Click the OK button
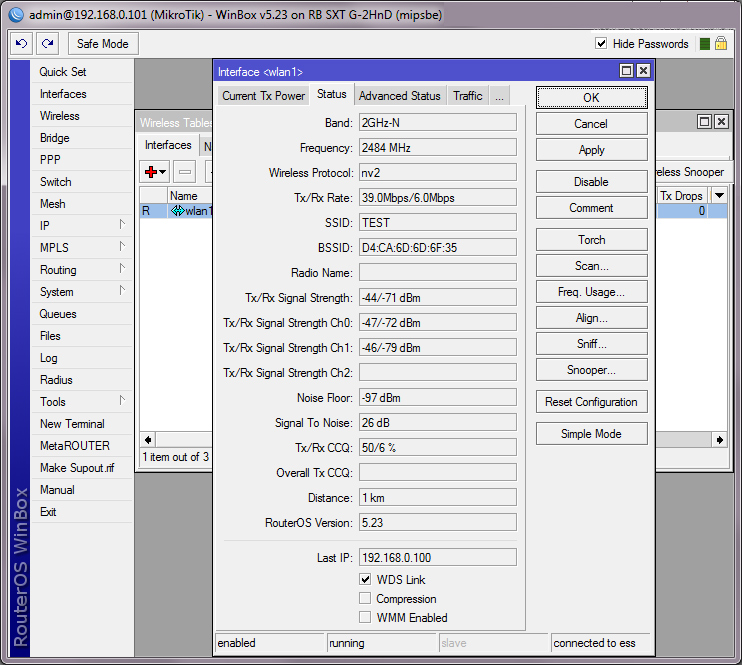 (592, 98)
